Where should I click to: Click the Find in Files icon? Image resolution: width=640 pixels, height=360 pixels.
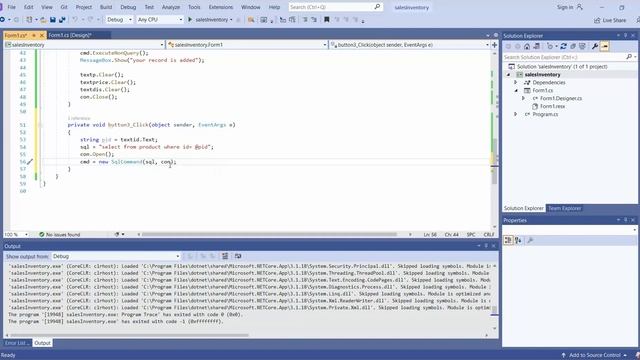point(251,20)
